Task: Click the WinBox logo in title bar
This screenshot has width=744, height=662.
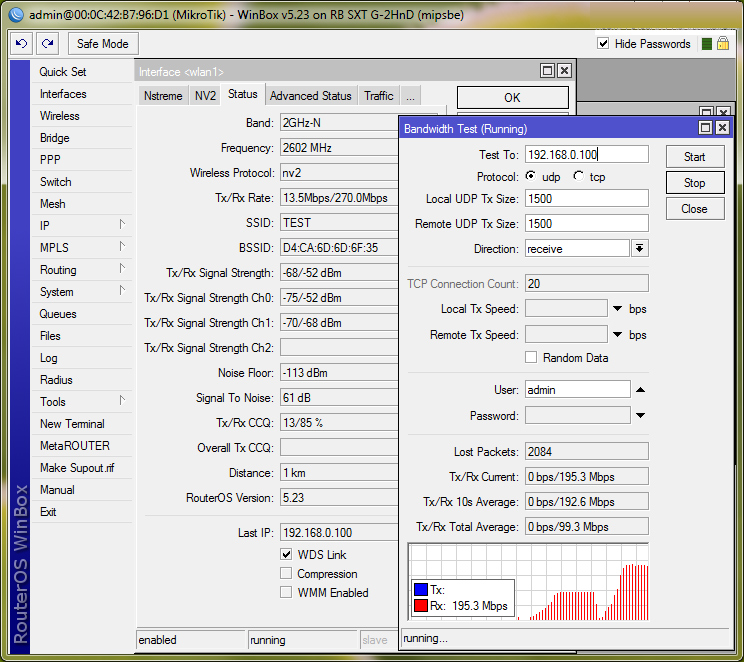Action: pyautogui.click(x=16, y=15)
